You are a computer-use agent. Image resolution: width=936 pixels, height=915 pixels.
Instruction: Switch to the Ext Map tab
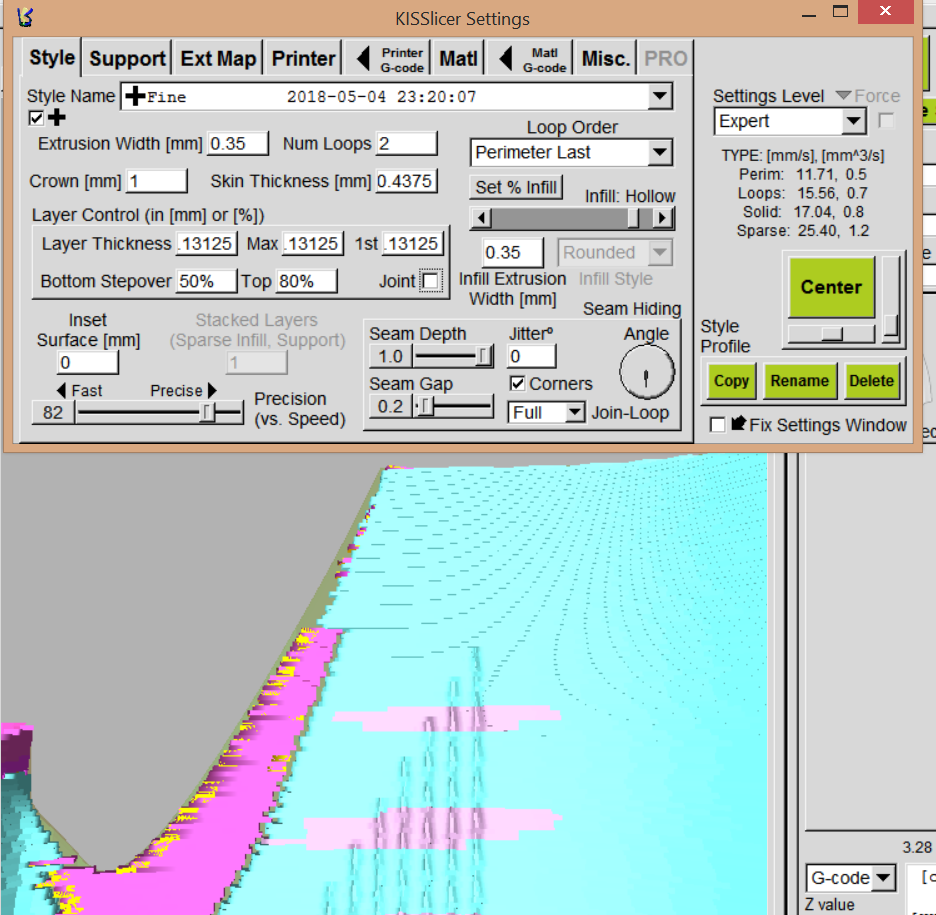point(218,58)
